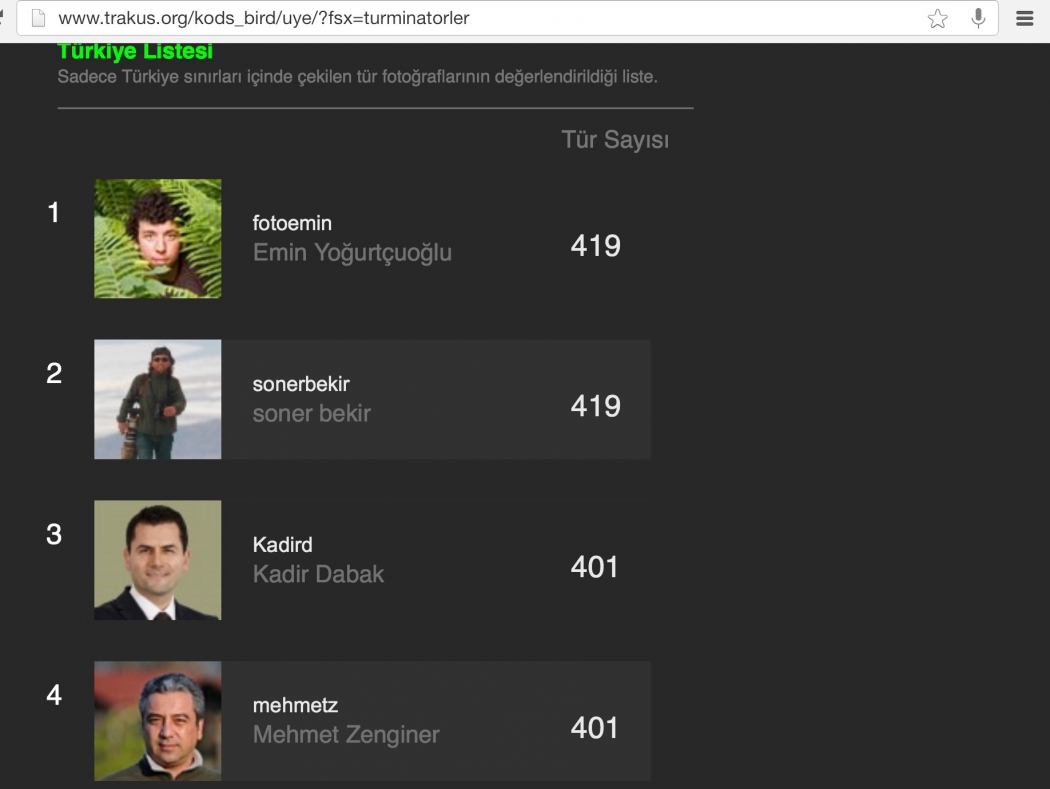
Task: Select the name Kadir Dabak
Action: point(318,574)
